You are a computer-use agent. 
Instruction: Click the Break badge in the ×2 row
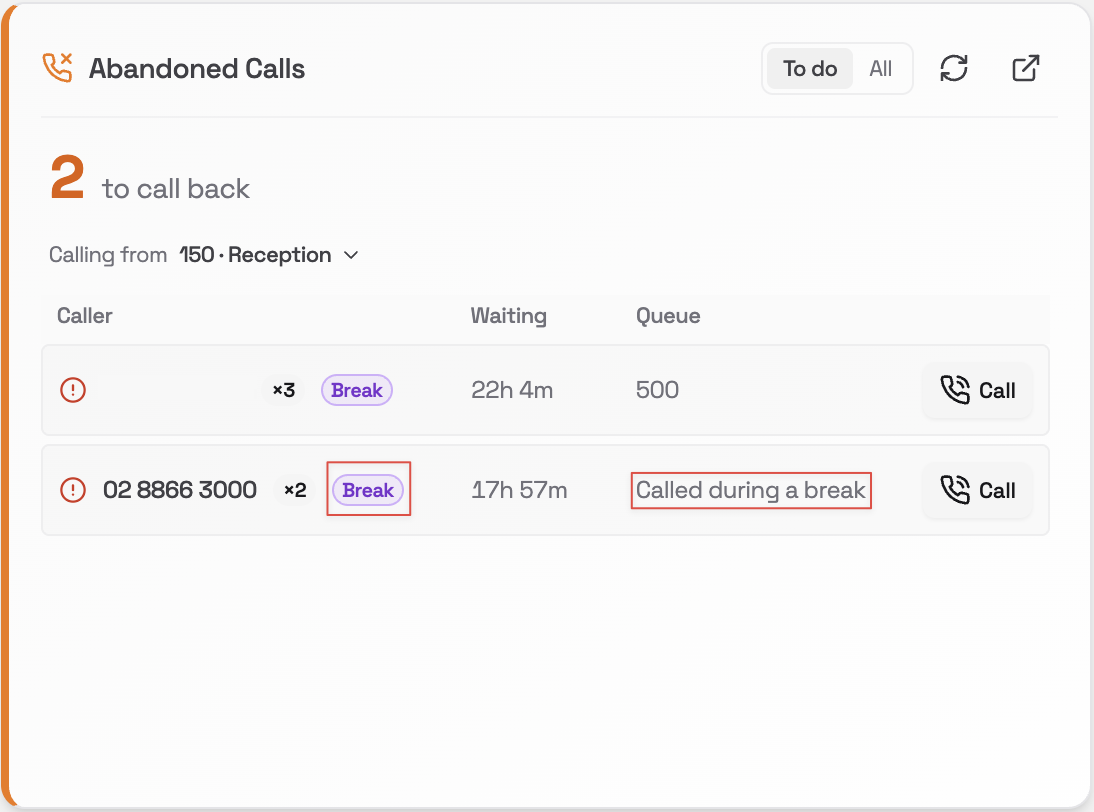[x=368, y=490]
